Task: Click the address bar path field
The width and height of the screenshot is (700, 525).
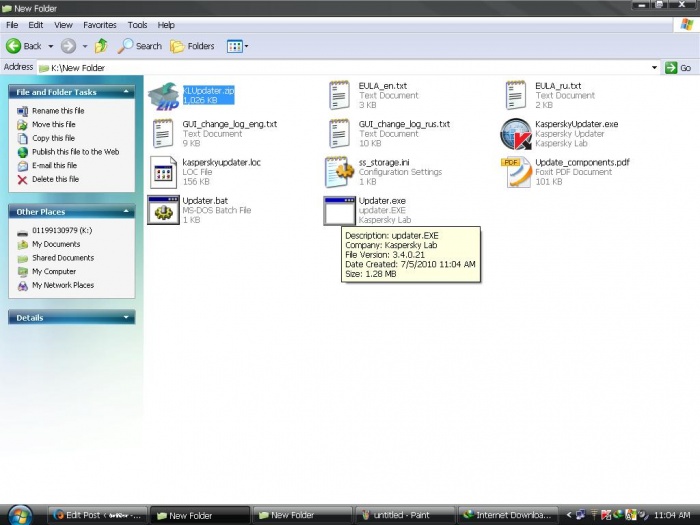Action: tap(340, 67)
